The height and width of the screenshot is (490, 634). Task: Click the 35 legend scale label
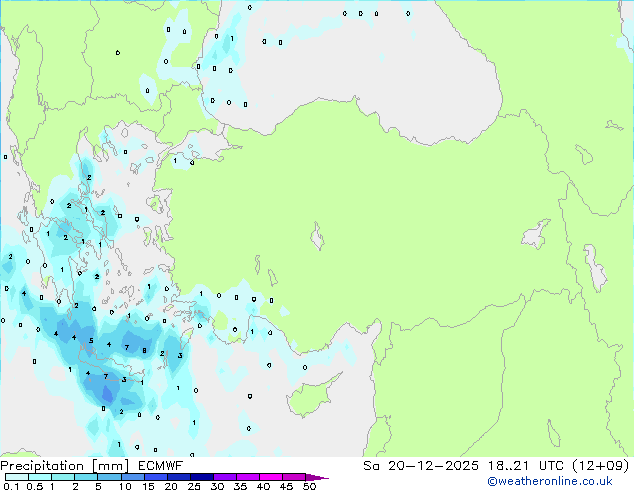tap(240, 486)
